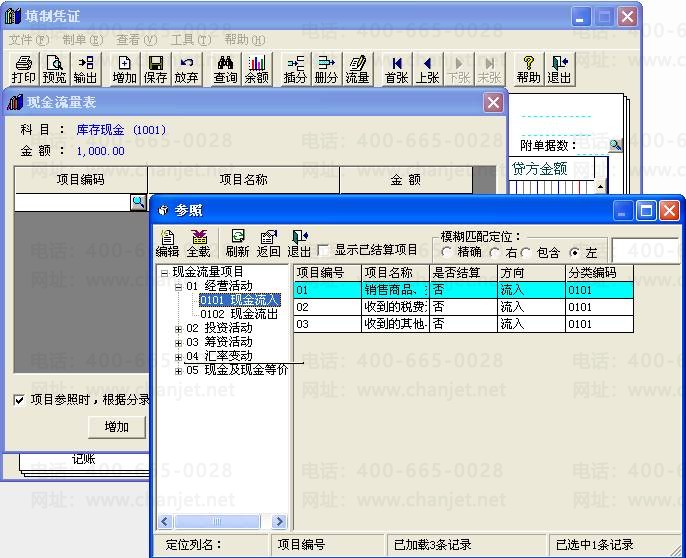This screenshot has width=686, height=558.
Task: Show 余额 balance chart icon
Action: (x=256, y=69)
